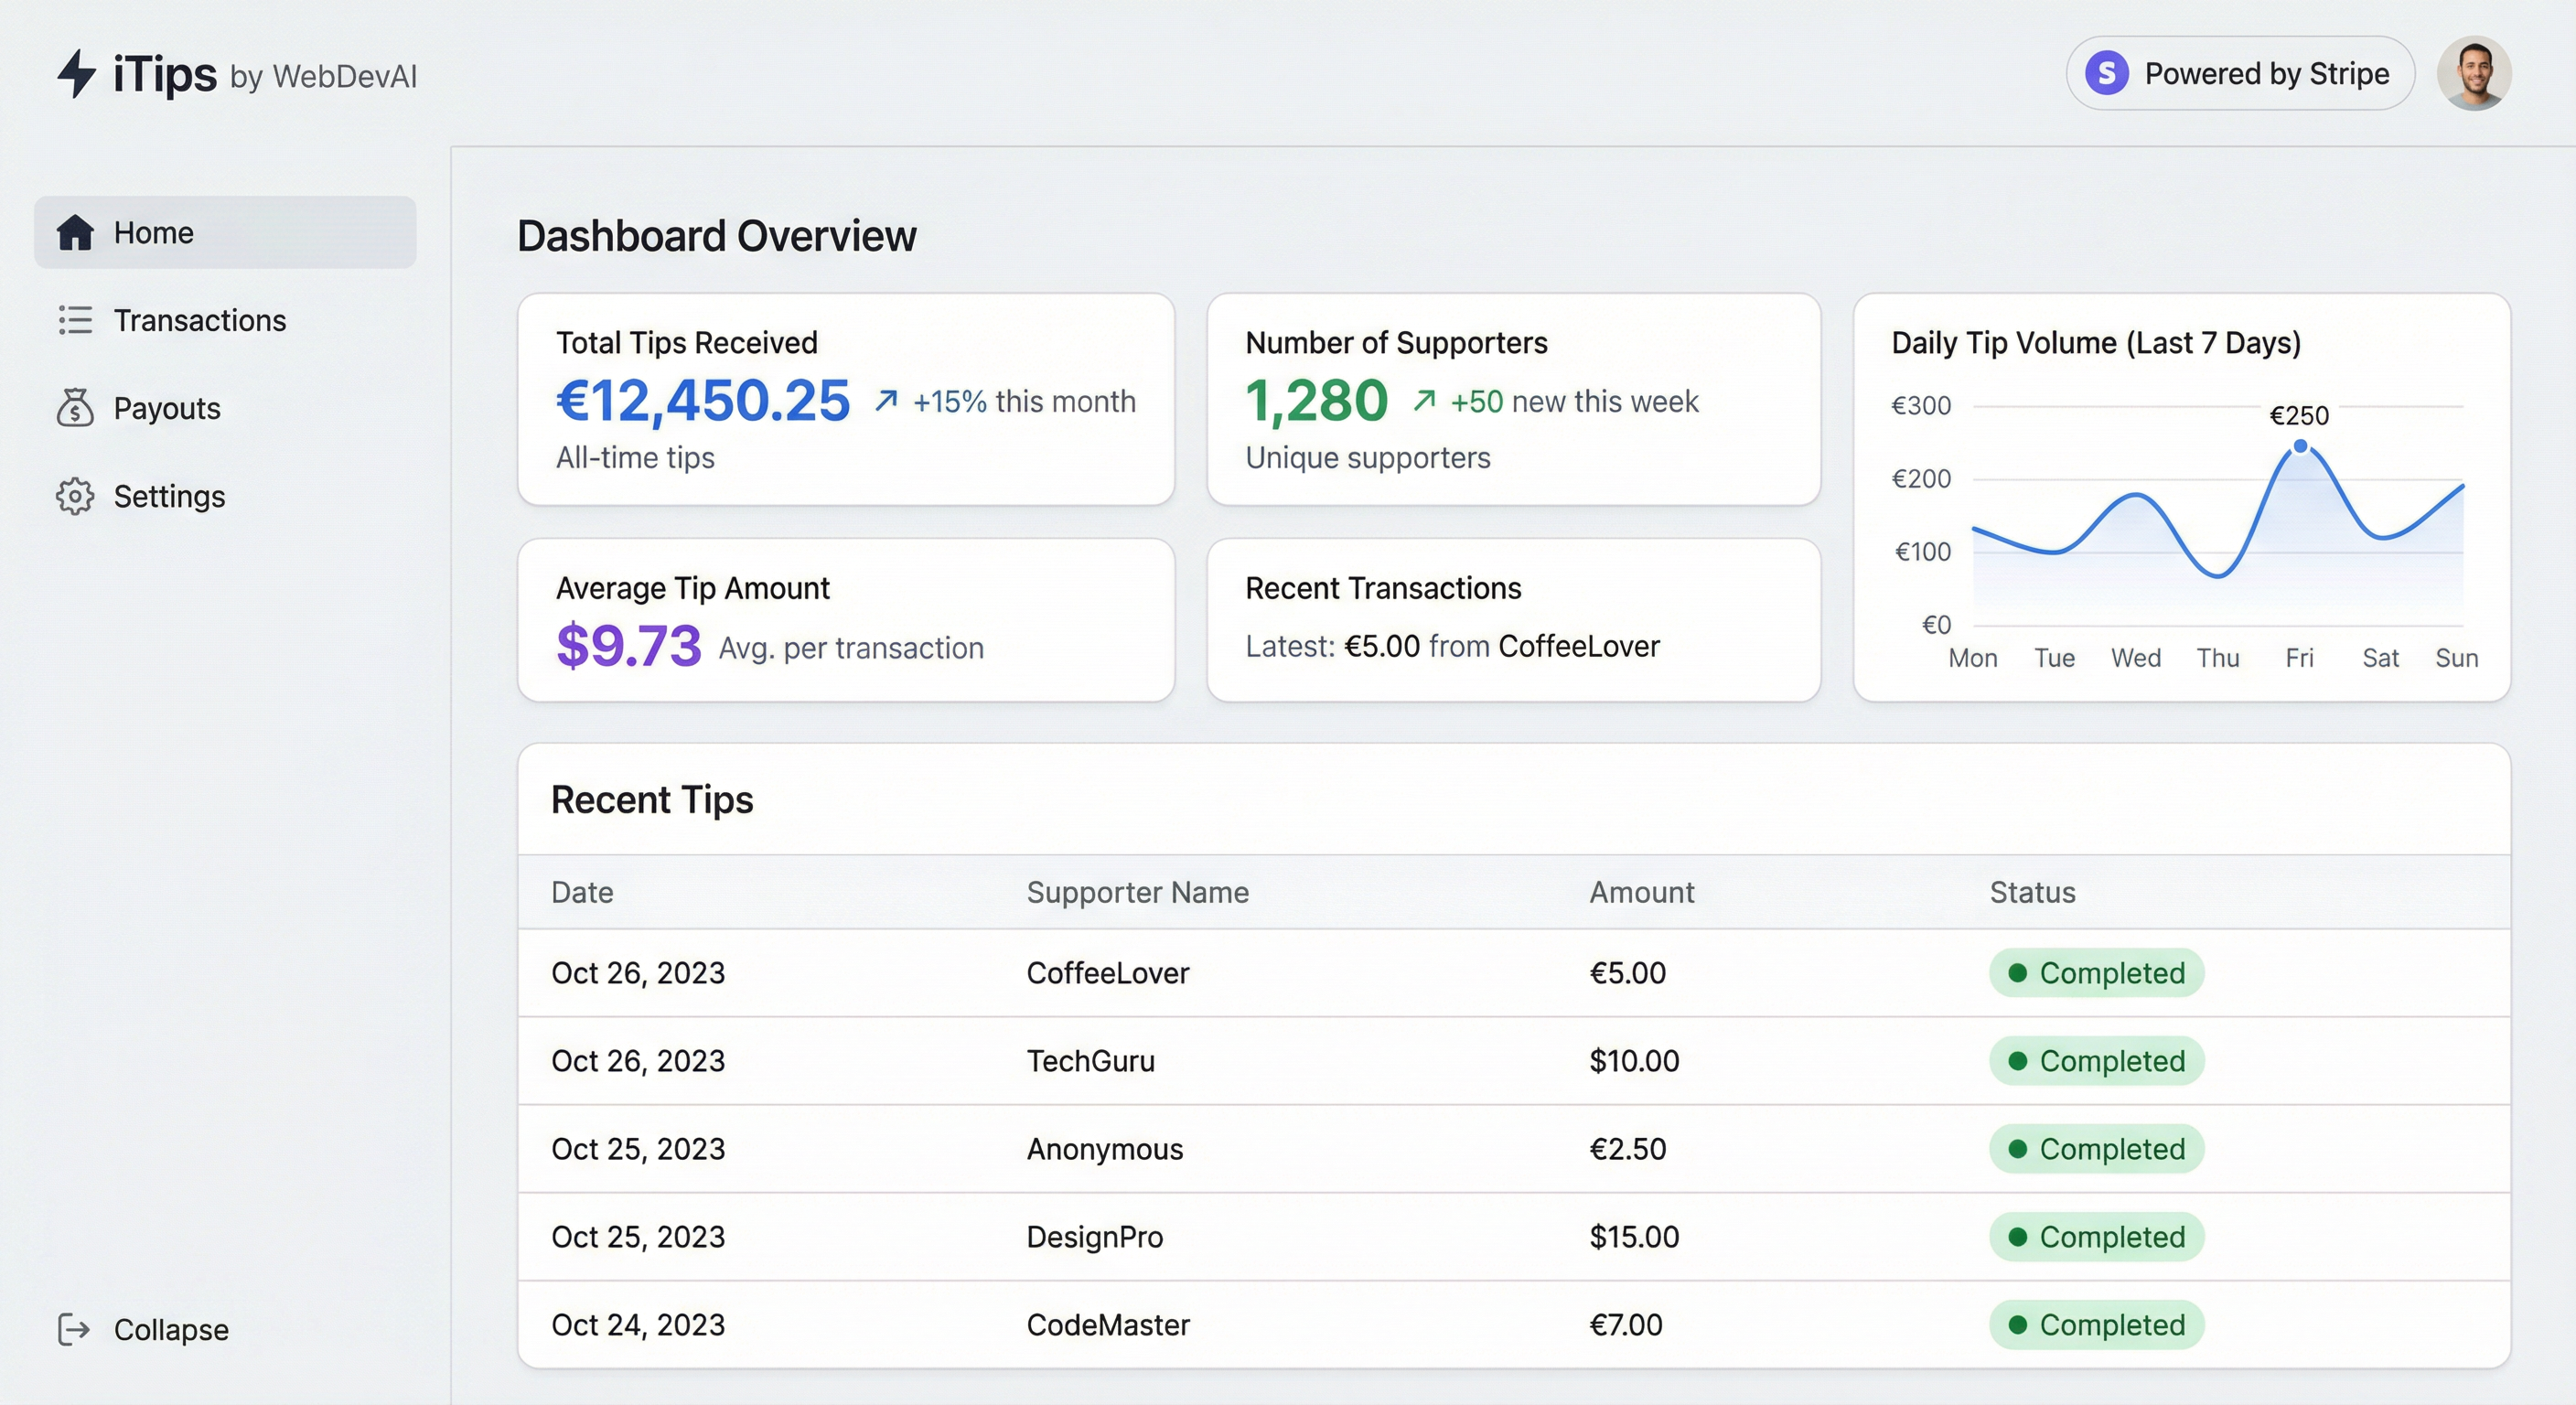Click the Powered by Stripe button
The height and width of the screenshot is (1405, 2576).
coord(2240,73)
